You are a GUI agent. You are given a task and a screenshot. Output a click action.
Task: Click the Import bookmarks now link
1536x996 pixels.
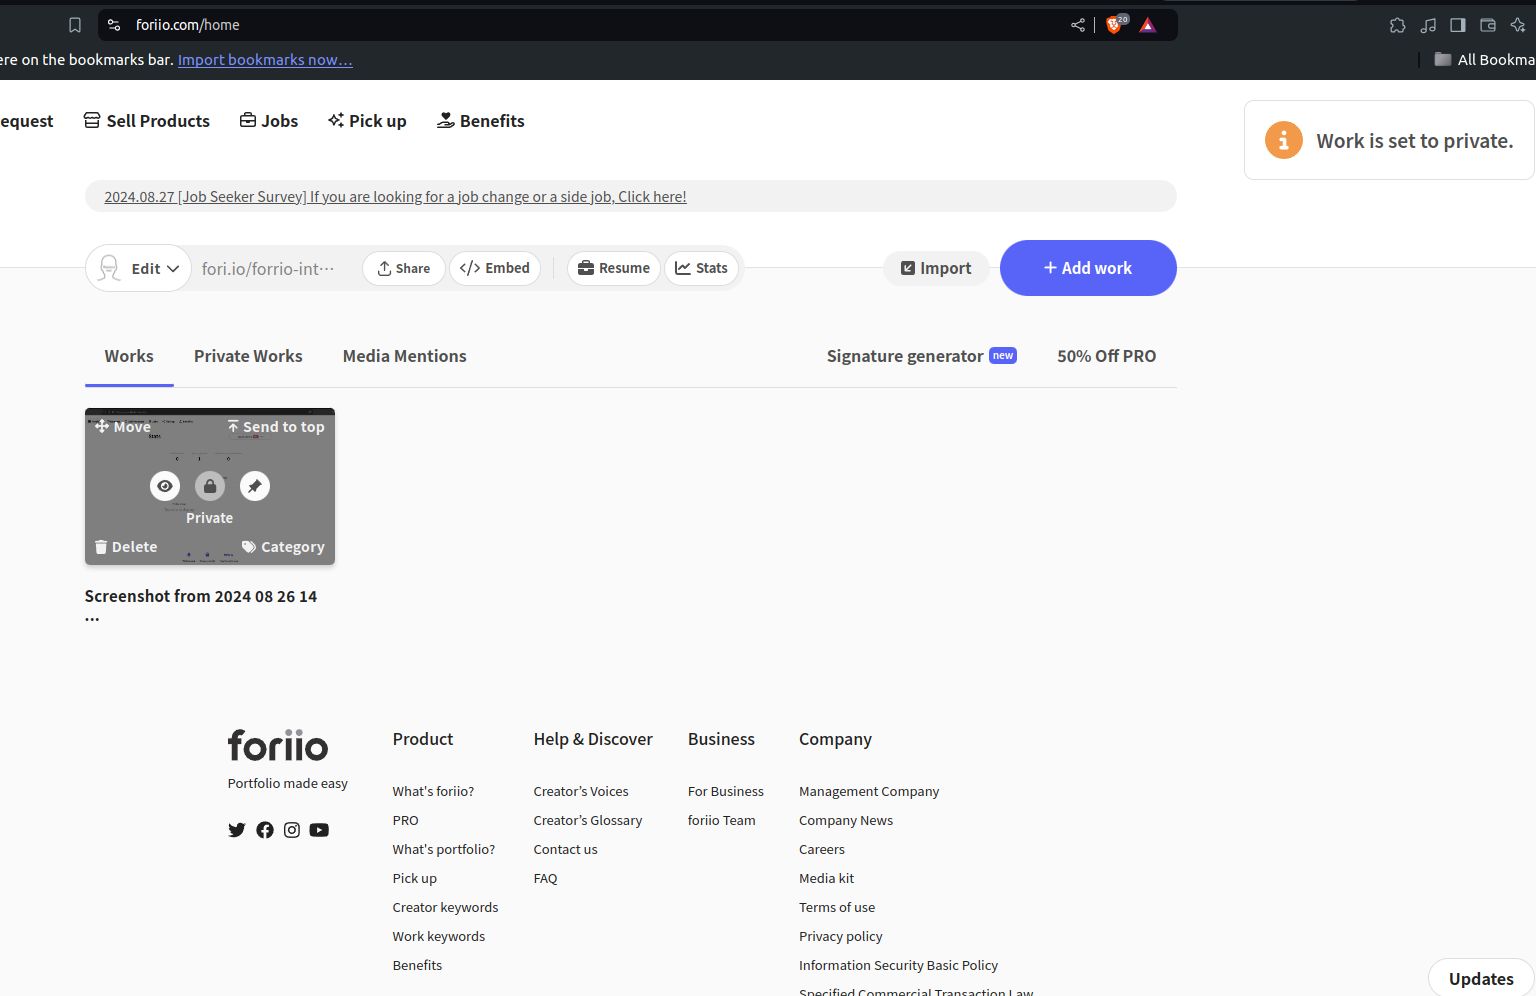[265, 60]
